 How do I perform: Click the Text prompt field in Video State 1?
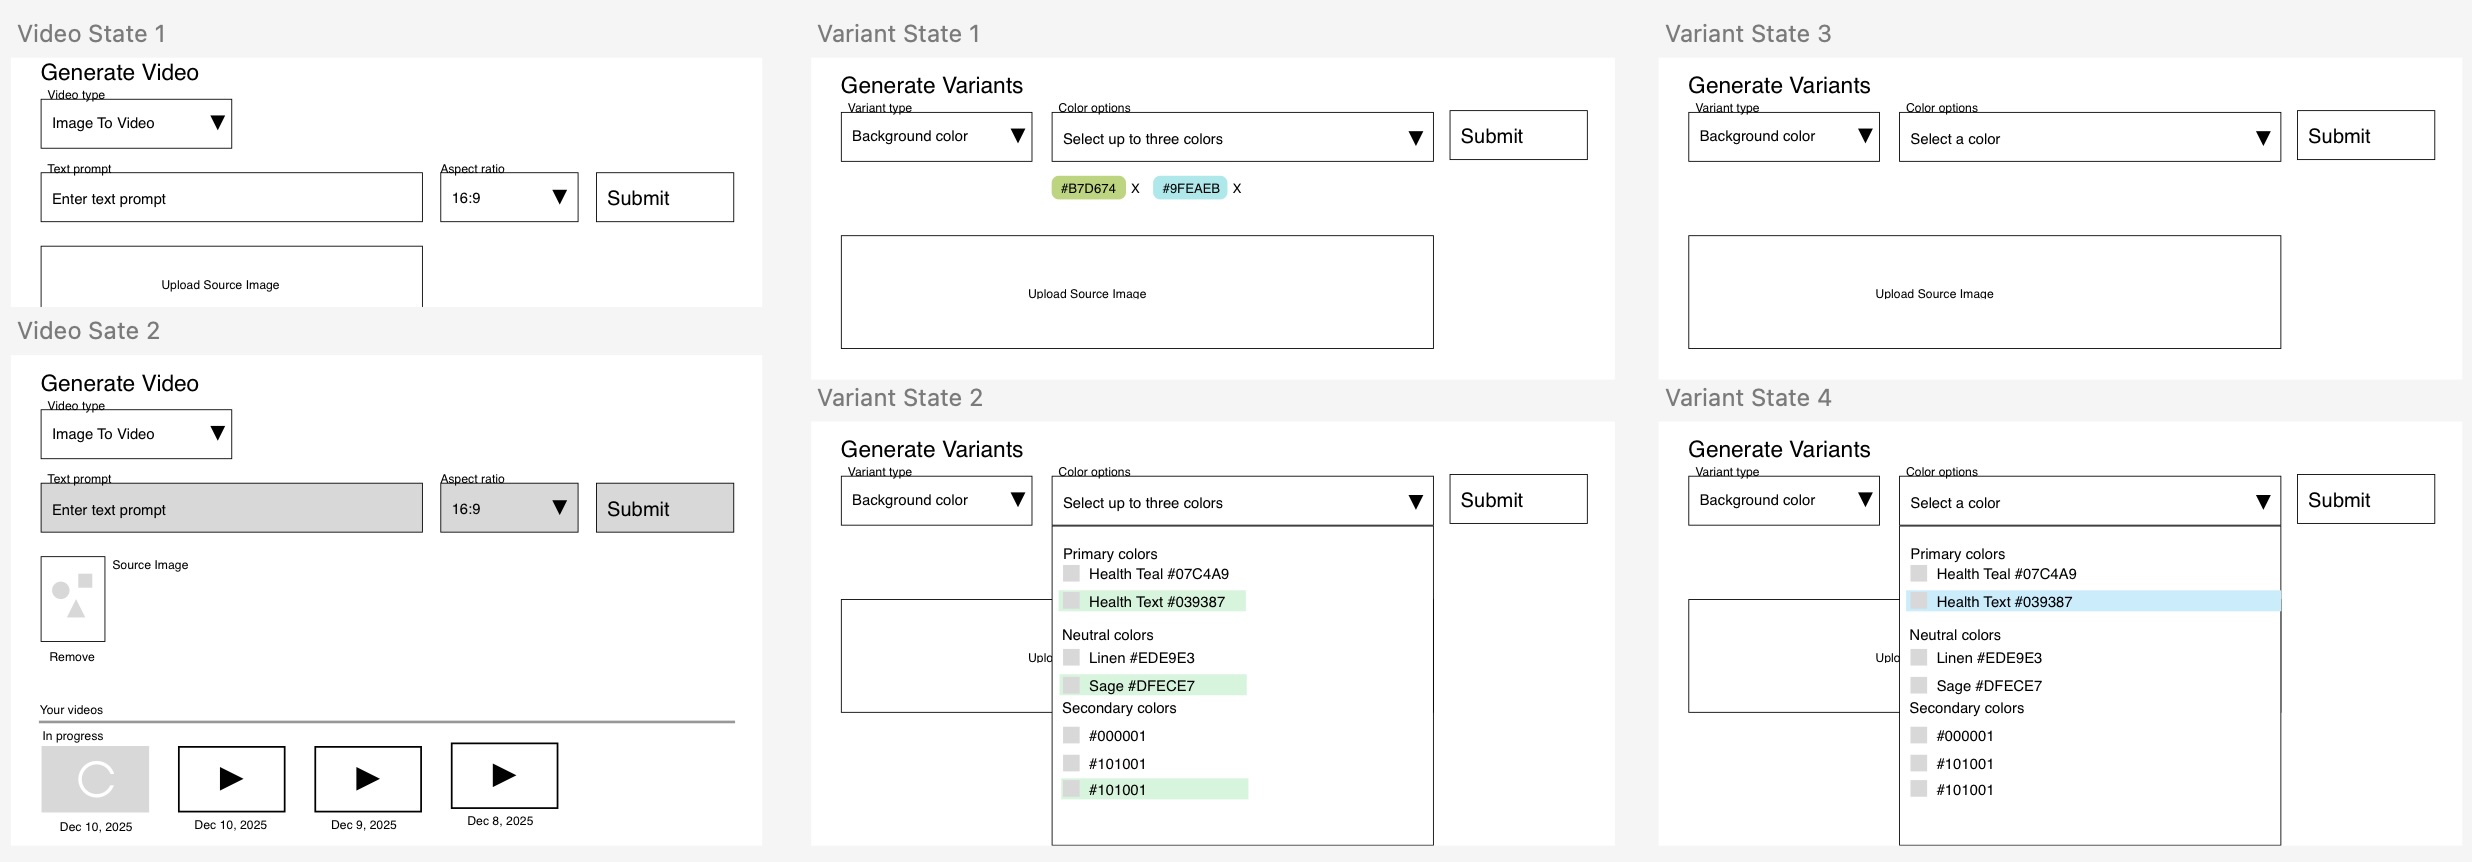tap(231, 198)
